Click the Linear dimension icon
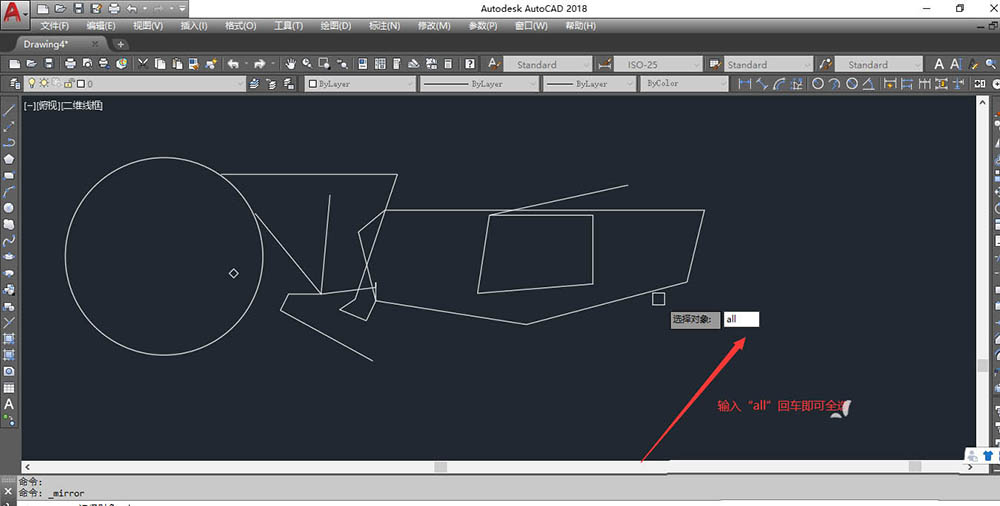The image size is (1000, 506). point(744,84)
